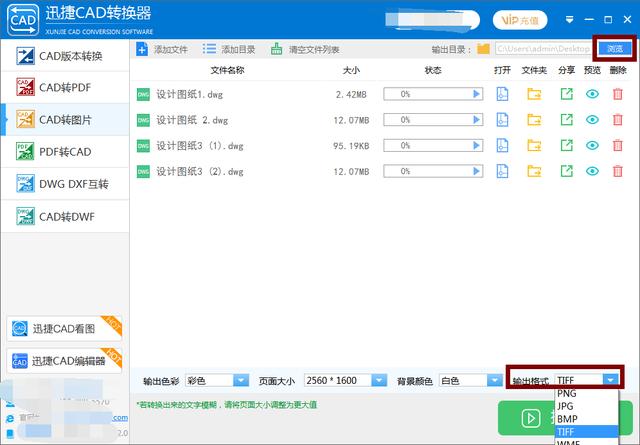Open file icon for 设计图纸 2.dwg

(502, 120)
